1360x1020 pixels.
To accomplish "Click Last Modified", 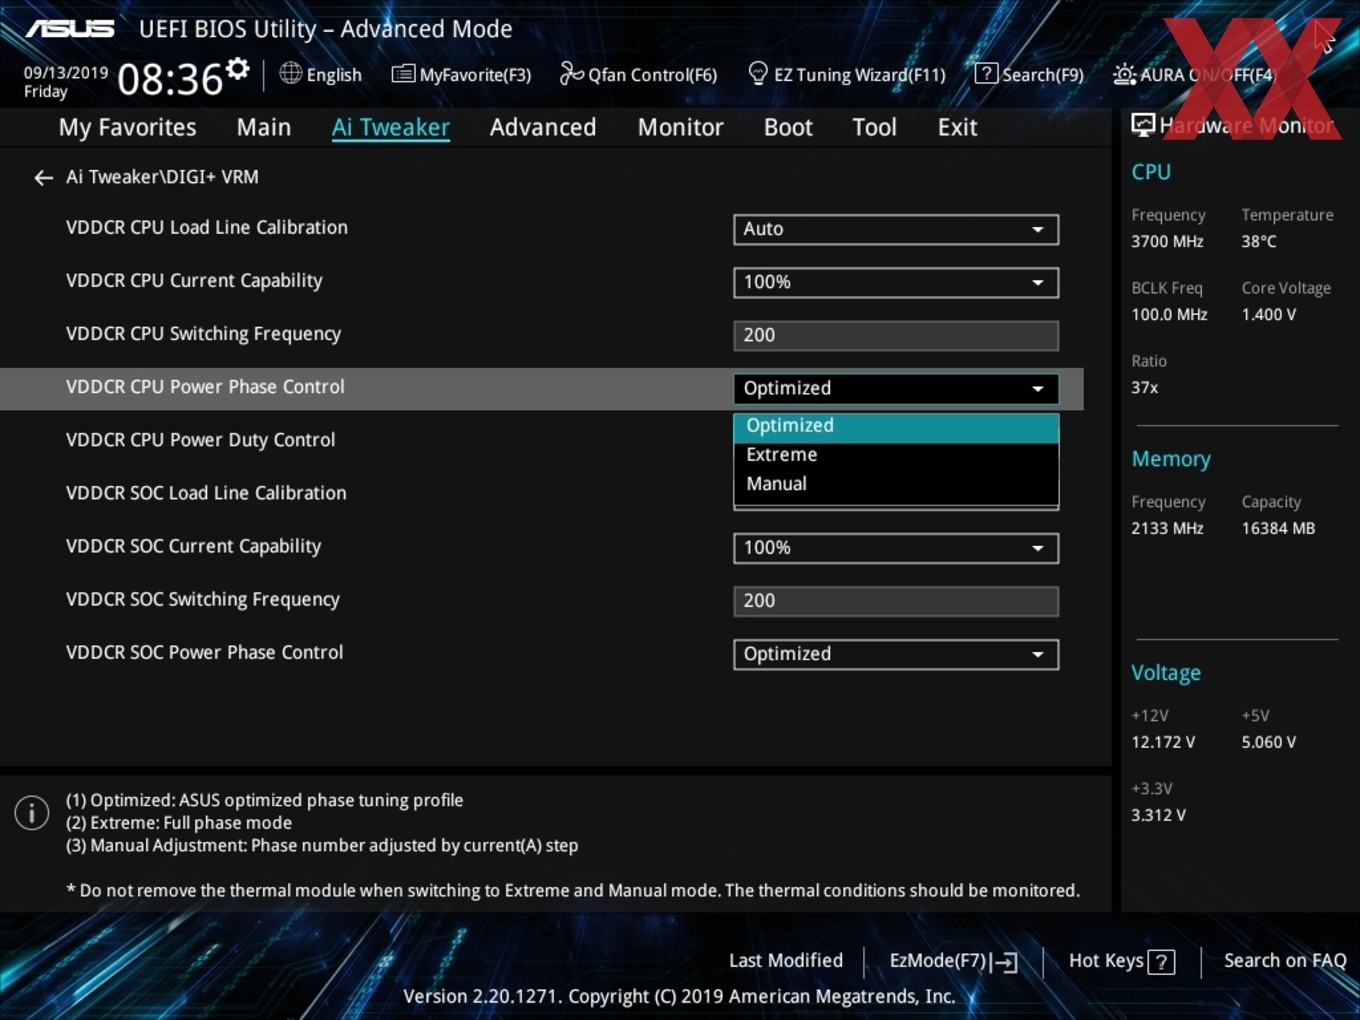I will tap(786, 961).
